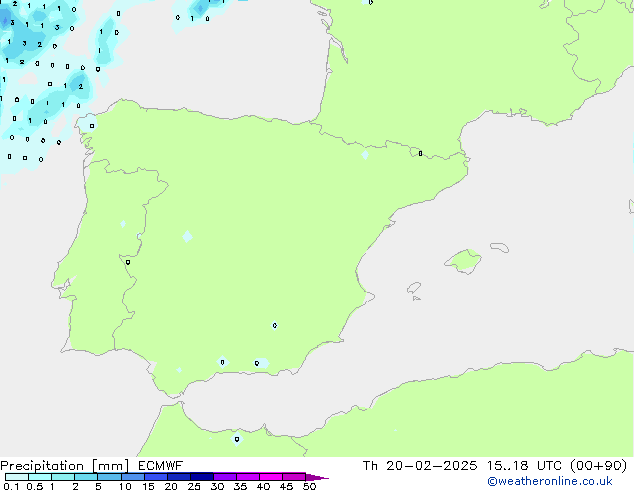The image size is (634, 490).
Task: Pick the legend swatch between 45 and 50
Action: pos(294,477)
